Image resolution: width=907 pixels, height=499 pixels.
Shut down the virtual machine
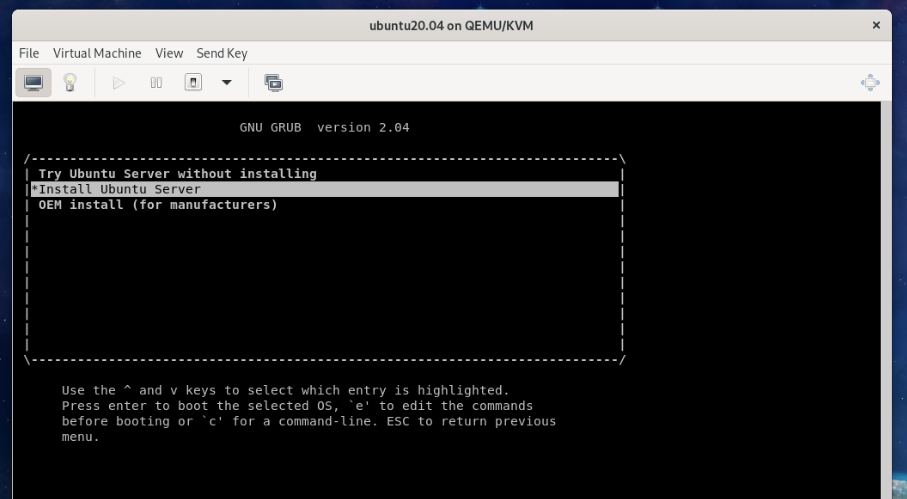pos(193,83)
